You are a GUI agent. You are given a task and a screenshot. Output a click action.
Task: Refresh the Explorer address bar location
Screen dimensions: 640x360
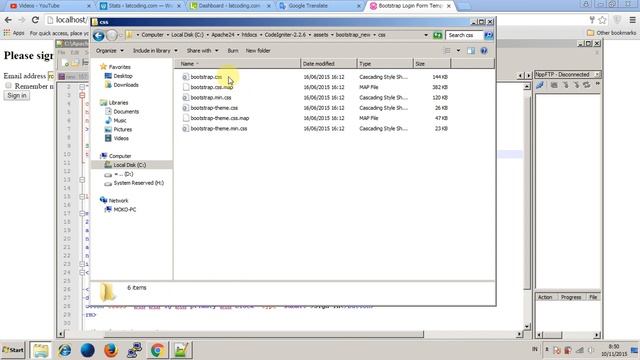pyautogui.click(x=438, y=35)
